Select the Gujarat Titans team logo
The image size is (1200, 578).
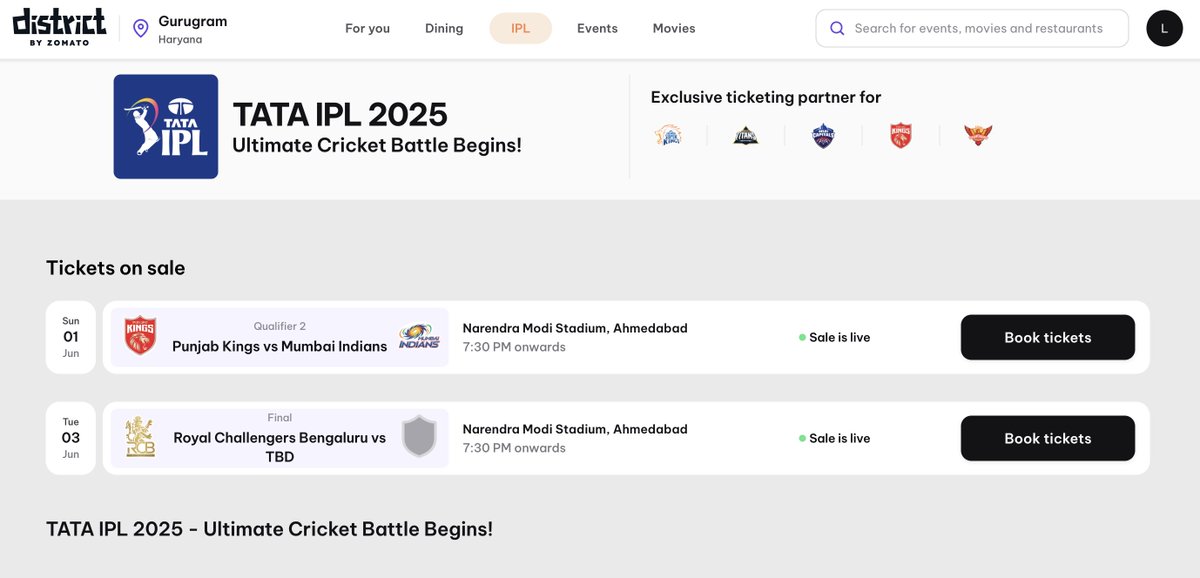[745, 135]
